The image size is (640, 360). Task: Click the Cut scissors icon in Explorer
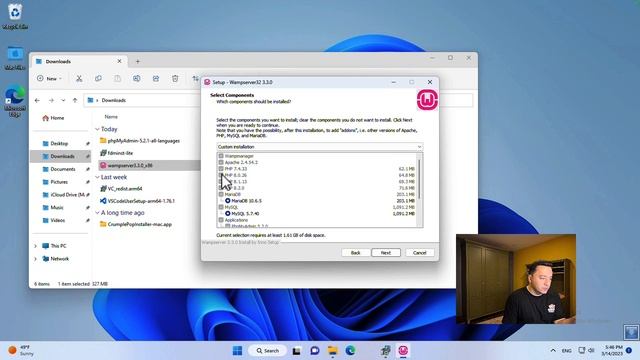click(79, 78)
